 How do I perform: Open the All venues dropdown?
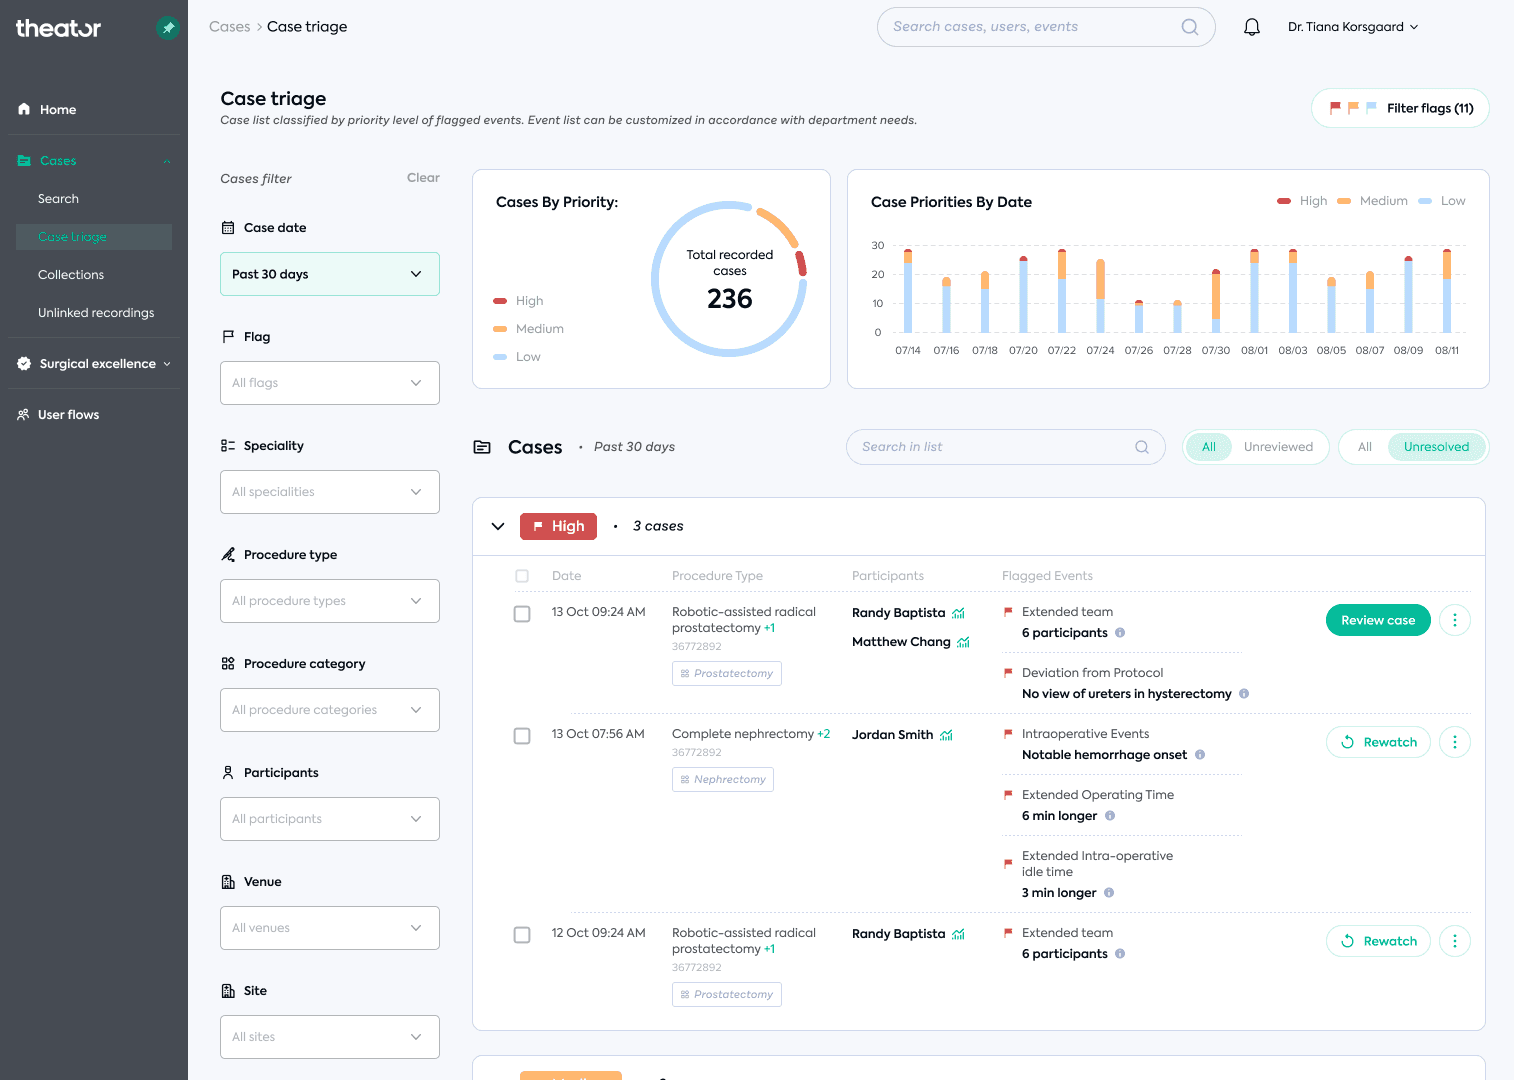click(330, 928)
